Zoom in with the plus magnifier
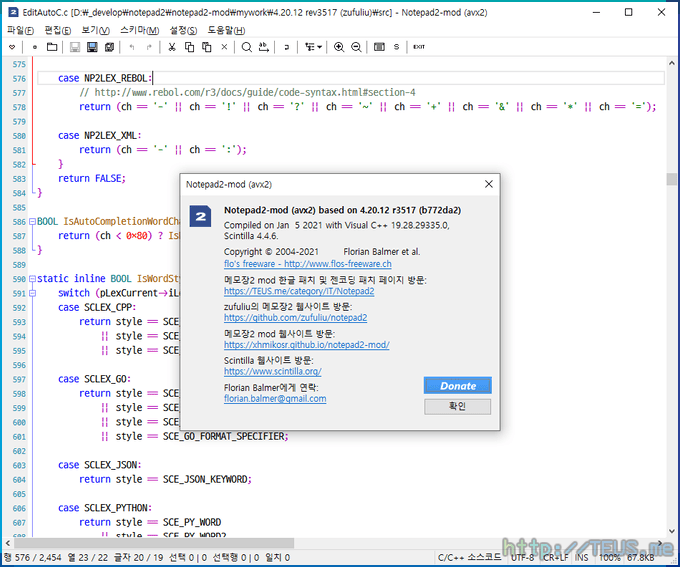 (339, 47)
